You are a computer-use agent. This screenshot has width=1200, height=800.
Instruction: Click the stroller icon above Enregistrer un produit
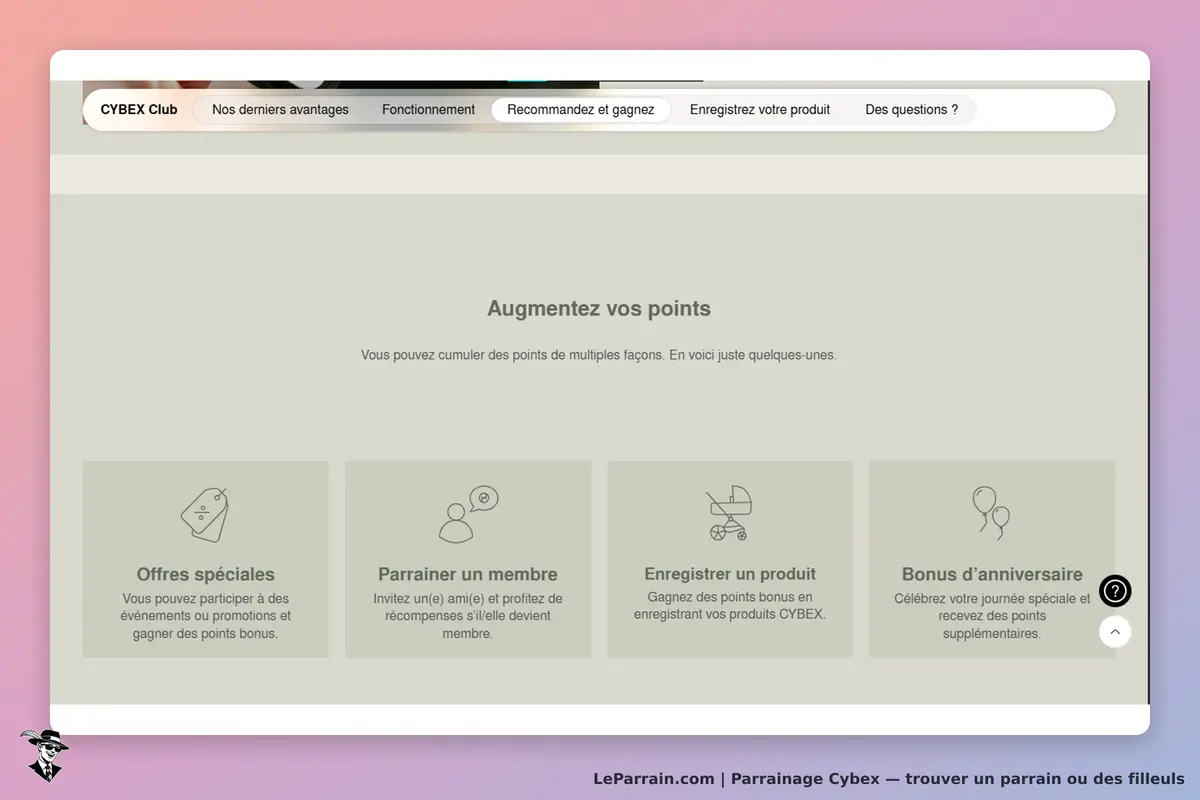click(x=729, y=514)
